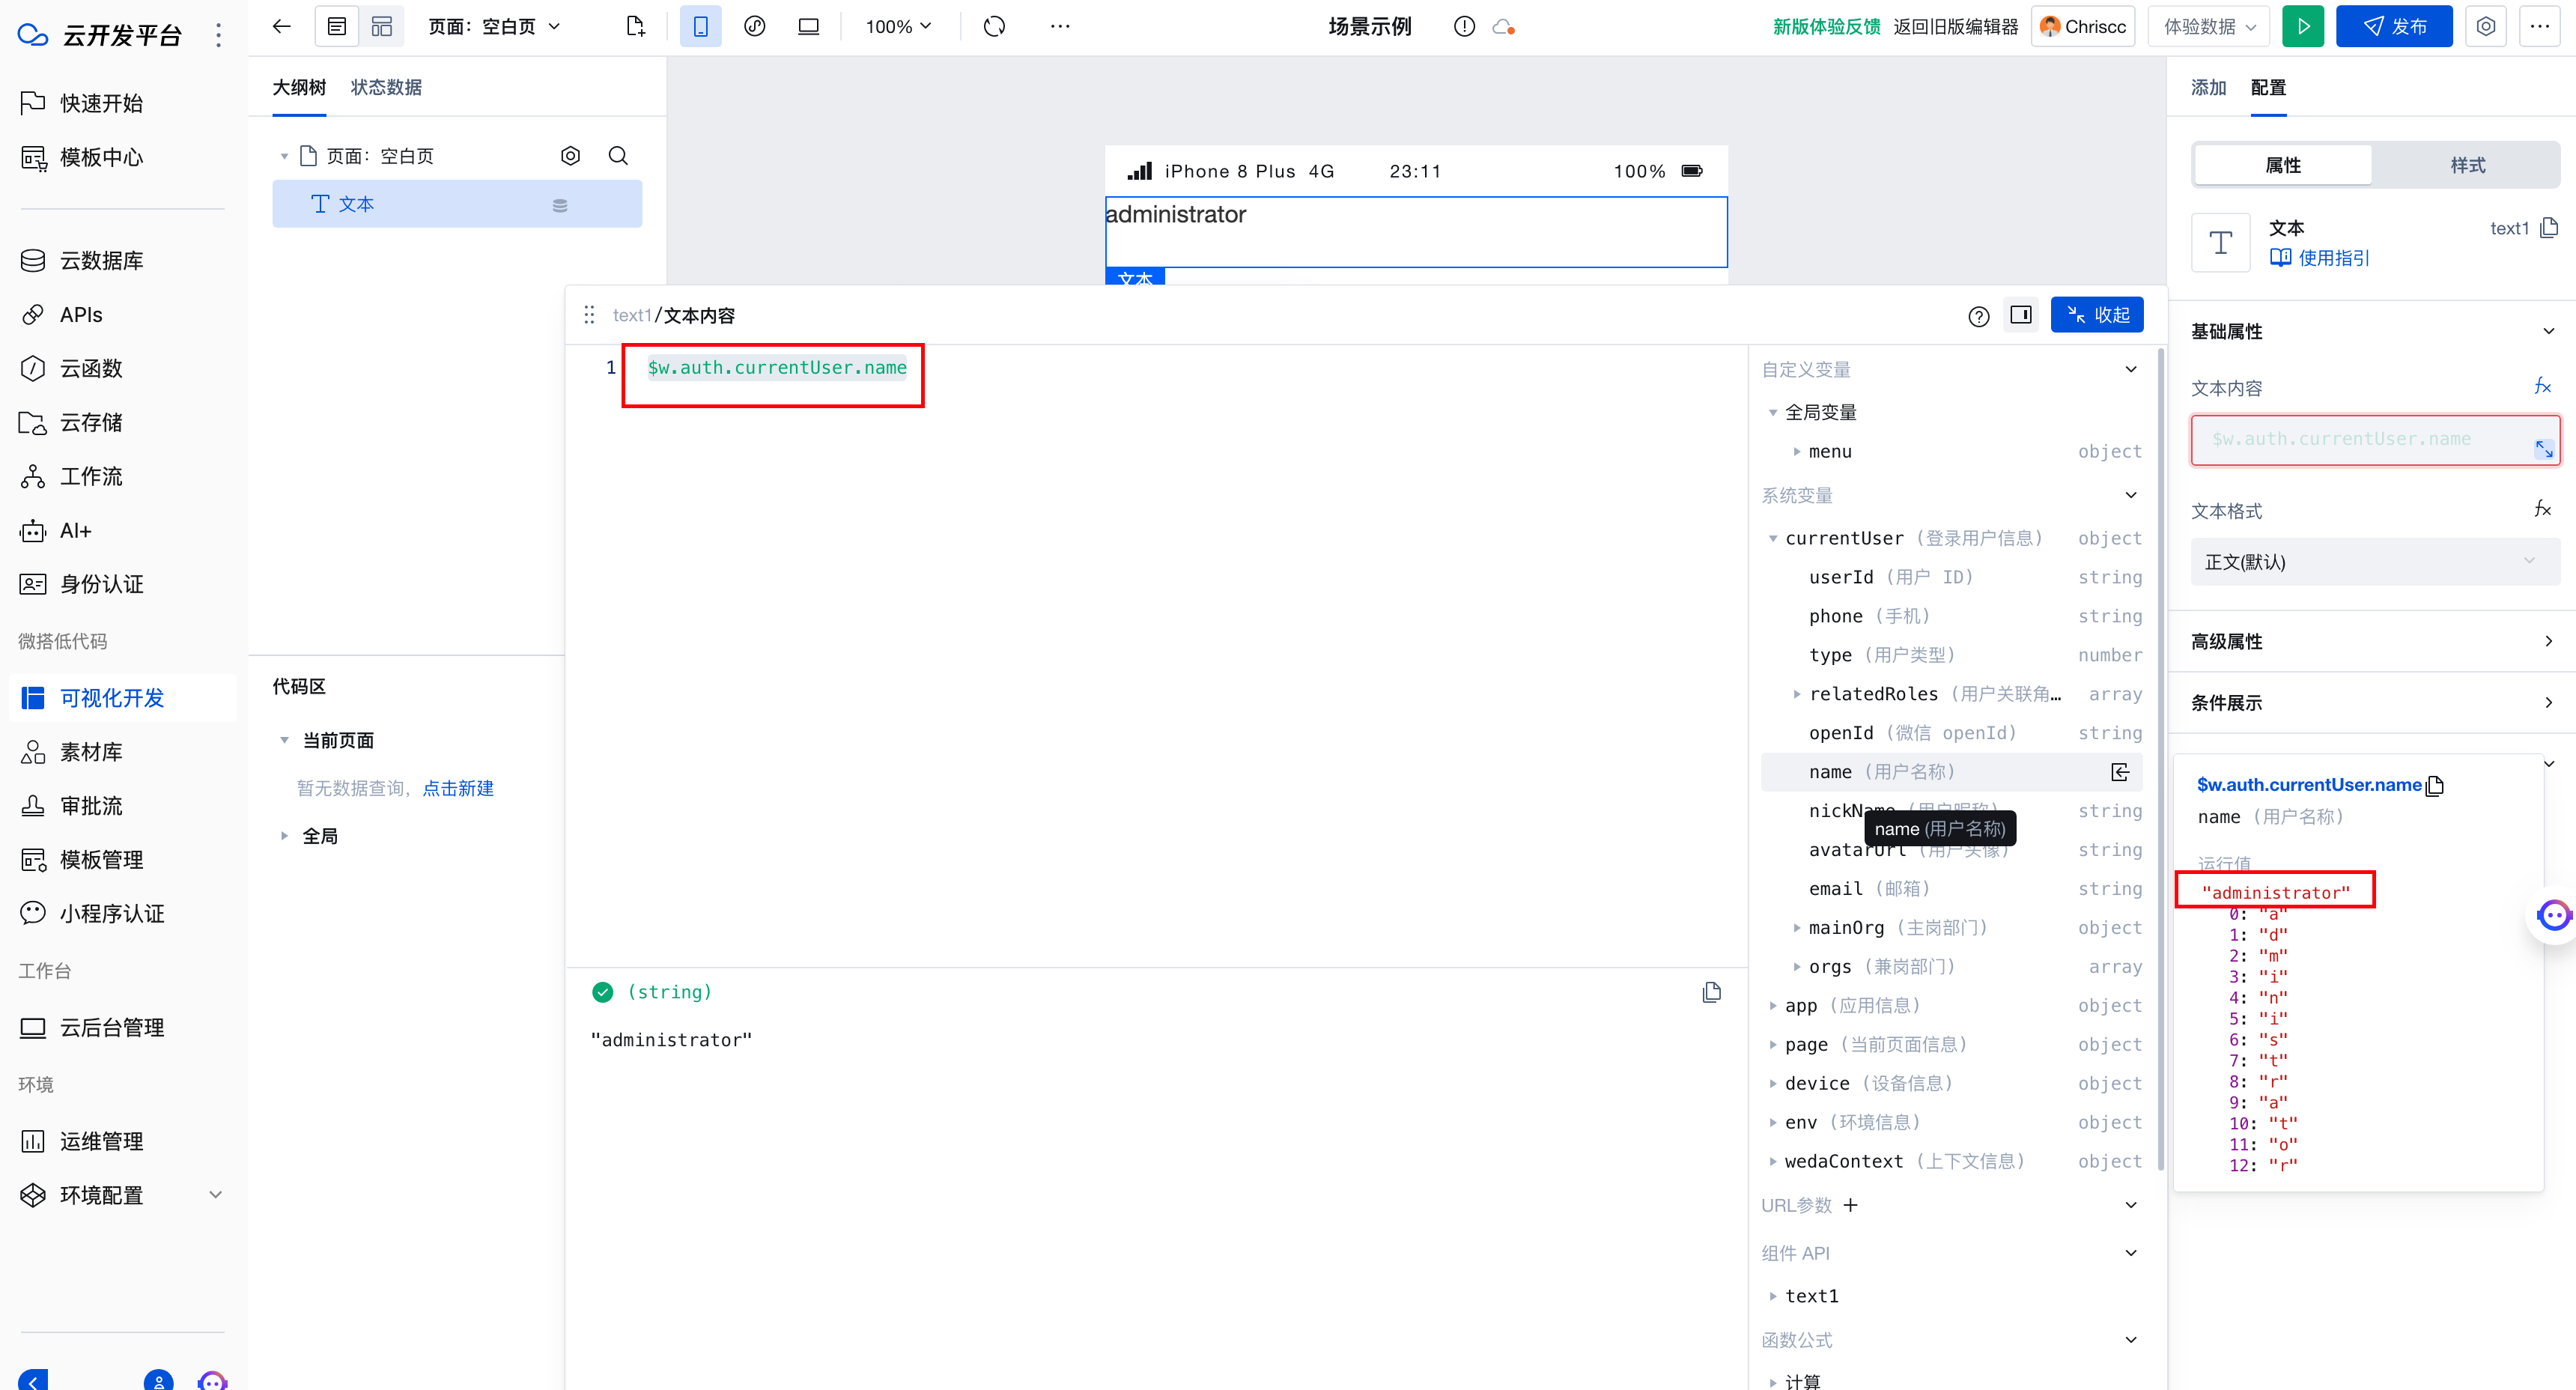Copy the evaluated string result
Screen dimensions: 2576x1390
tap(1711, 992)
